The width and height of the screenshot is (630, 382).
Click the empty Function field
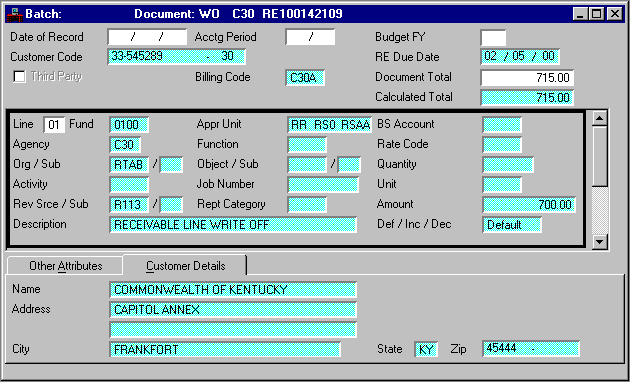click(x=307, y=145)
